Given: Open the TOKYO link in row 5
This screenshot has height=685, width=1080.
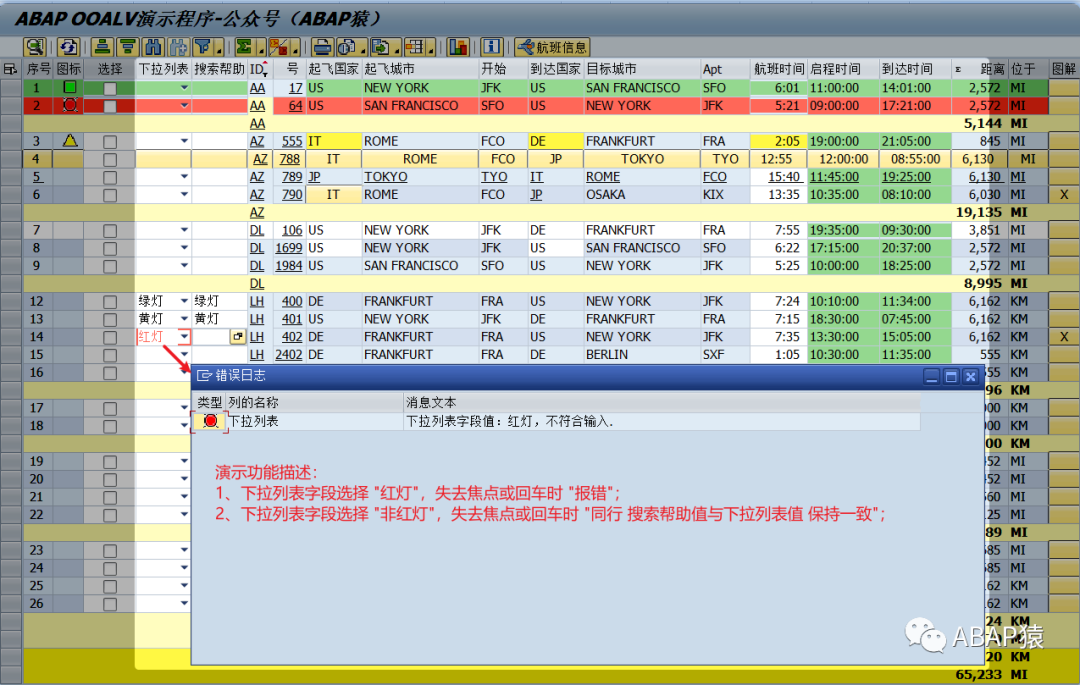Looking at the screenshot, I should (x=386, y=177).
